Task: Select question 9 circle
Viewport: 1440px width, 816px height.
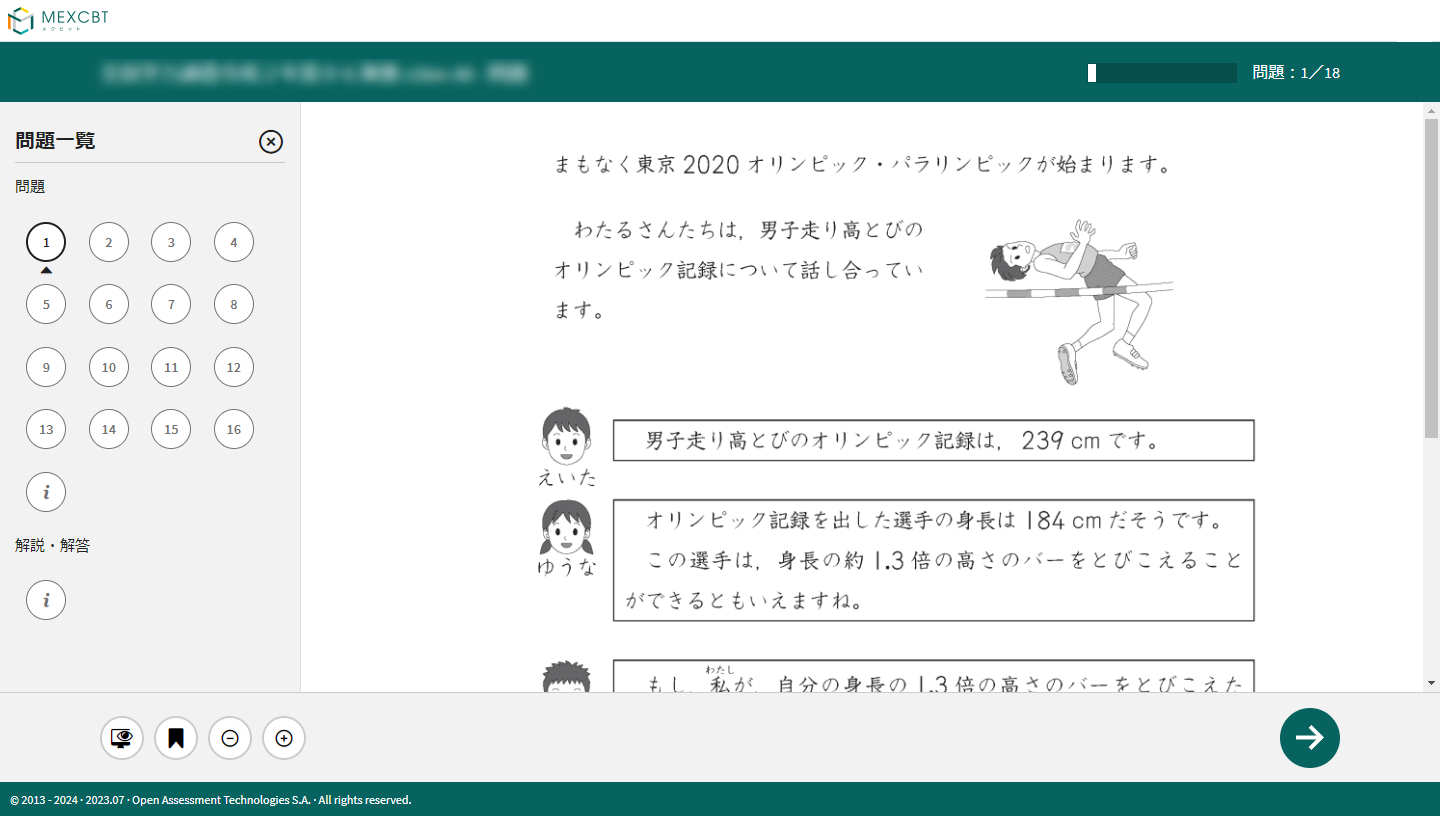Action: click(46, 367)
